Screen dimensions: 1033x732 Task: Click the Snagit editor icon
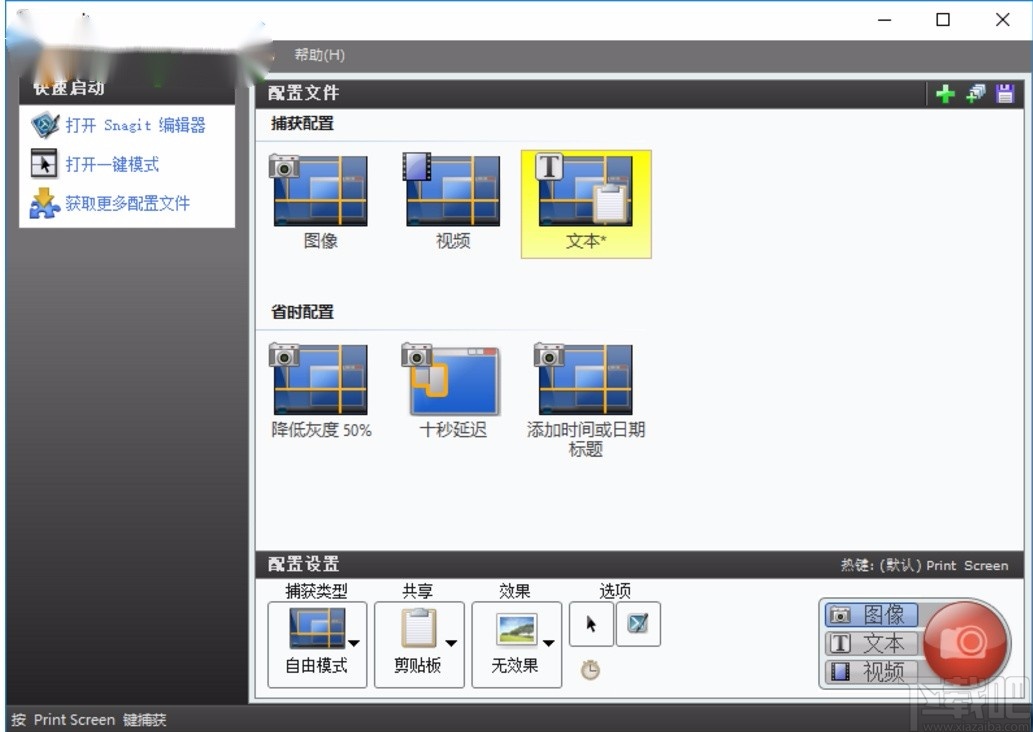[x=45, y=125]
